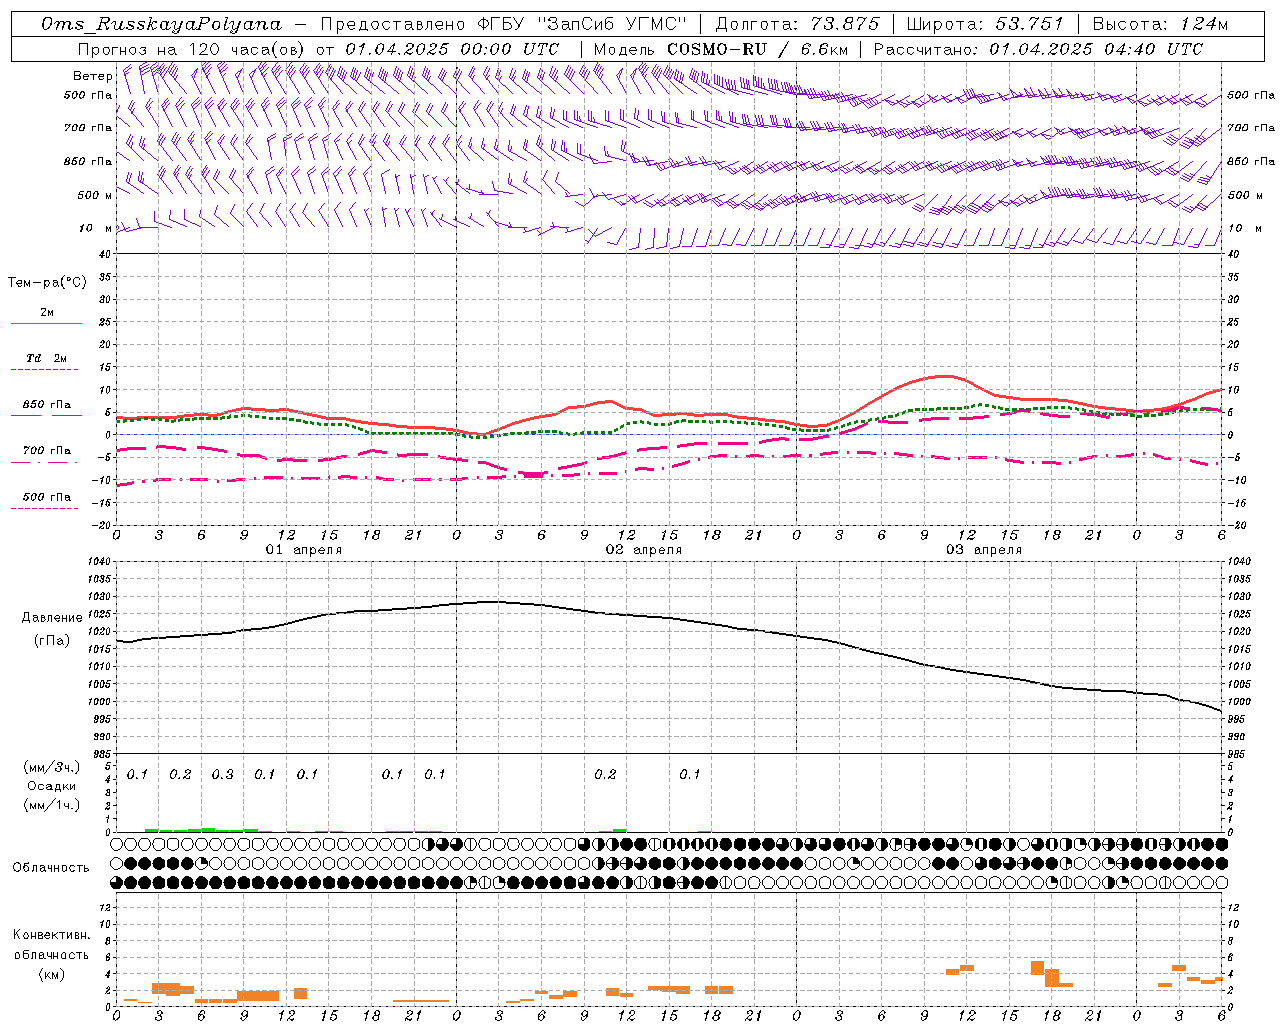Click the Тем-ра(°C) axis title
Viewport: 1280px width, 1024px height.
pos(47,283)
